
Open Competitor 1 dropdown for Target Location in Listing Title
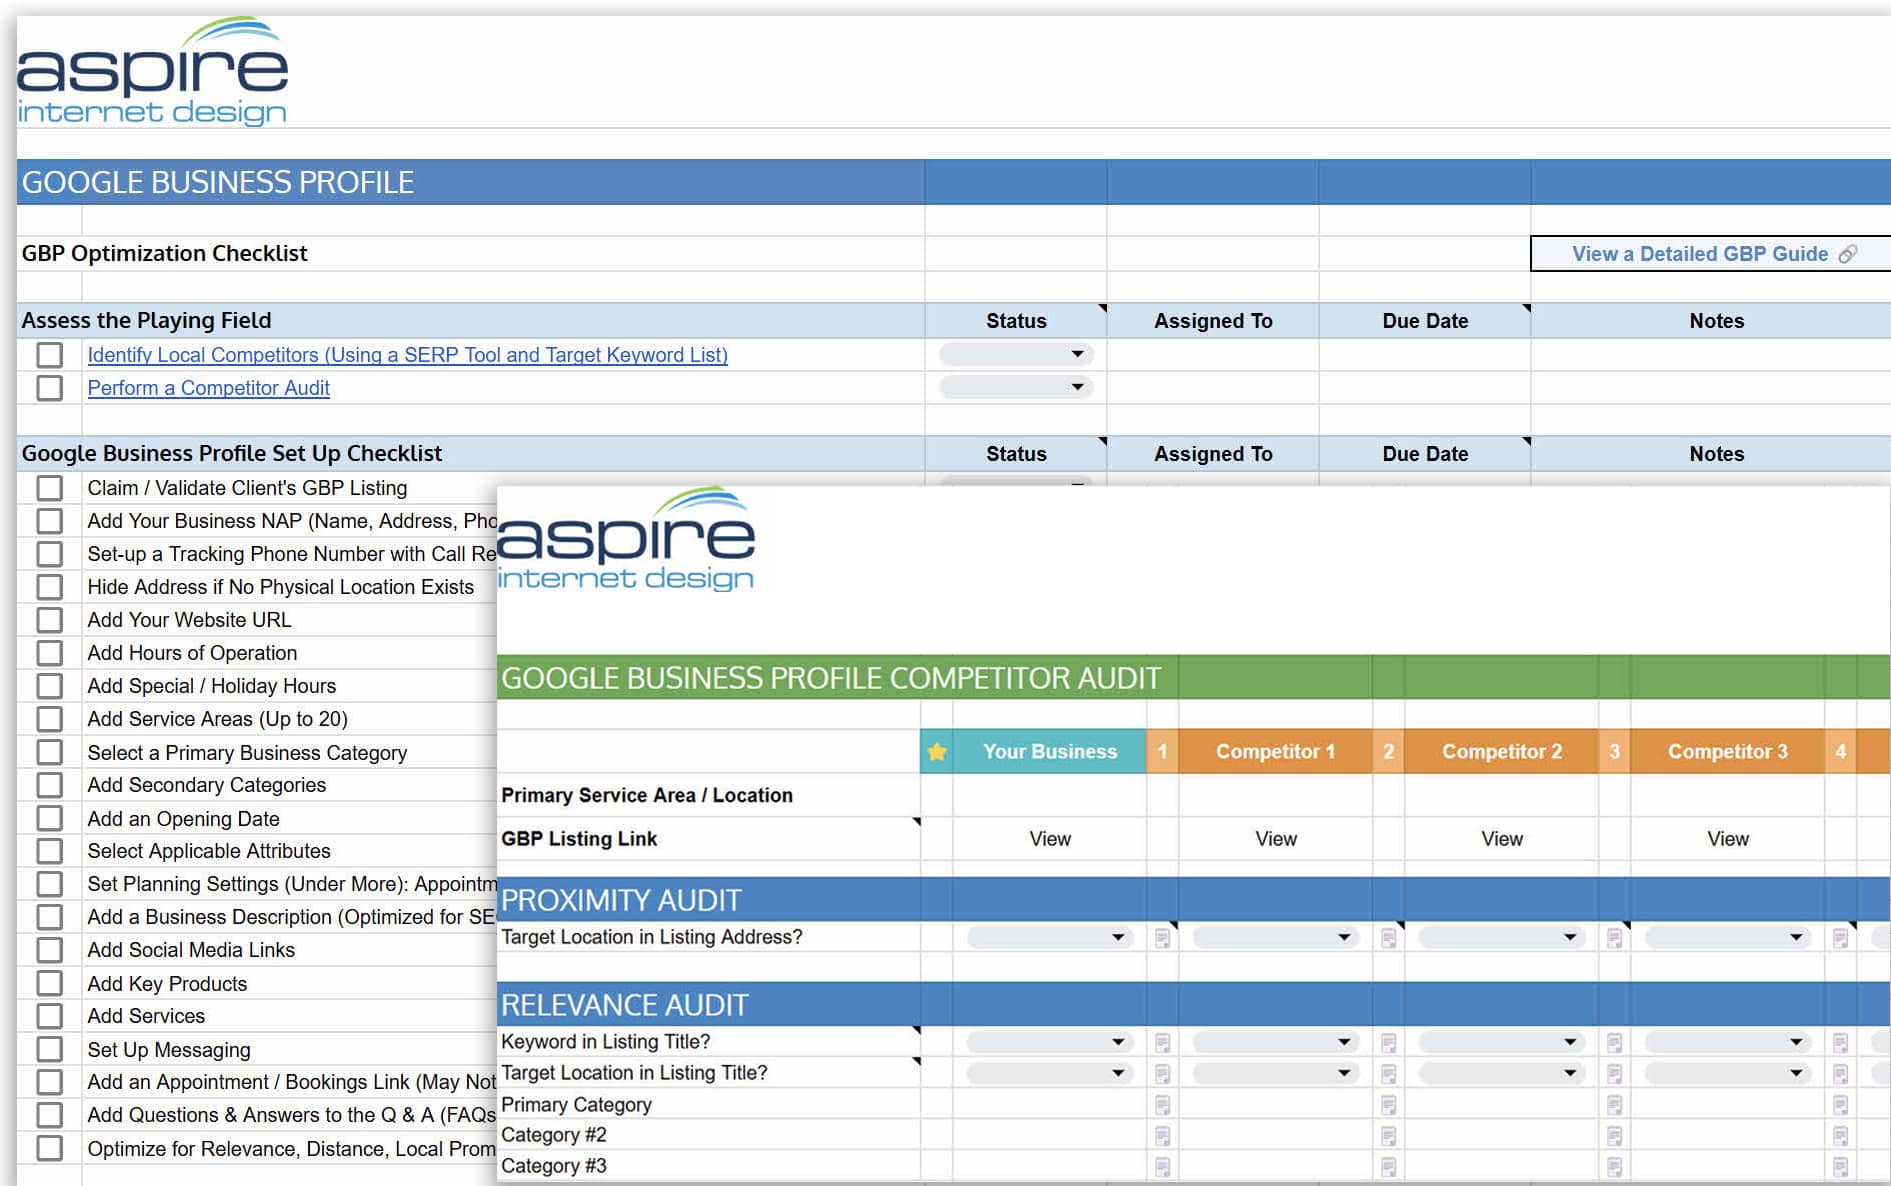tap(1275, 1073)
